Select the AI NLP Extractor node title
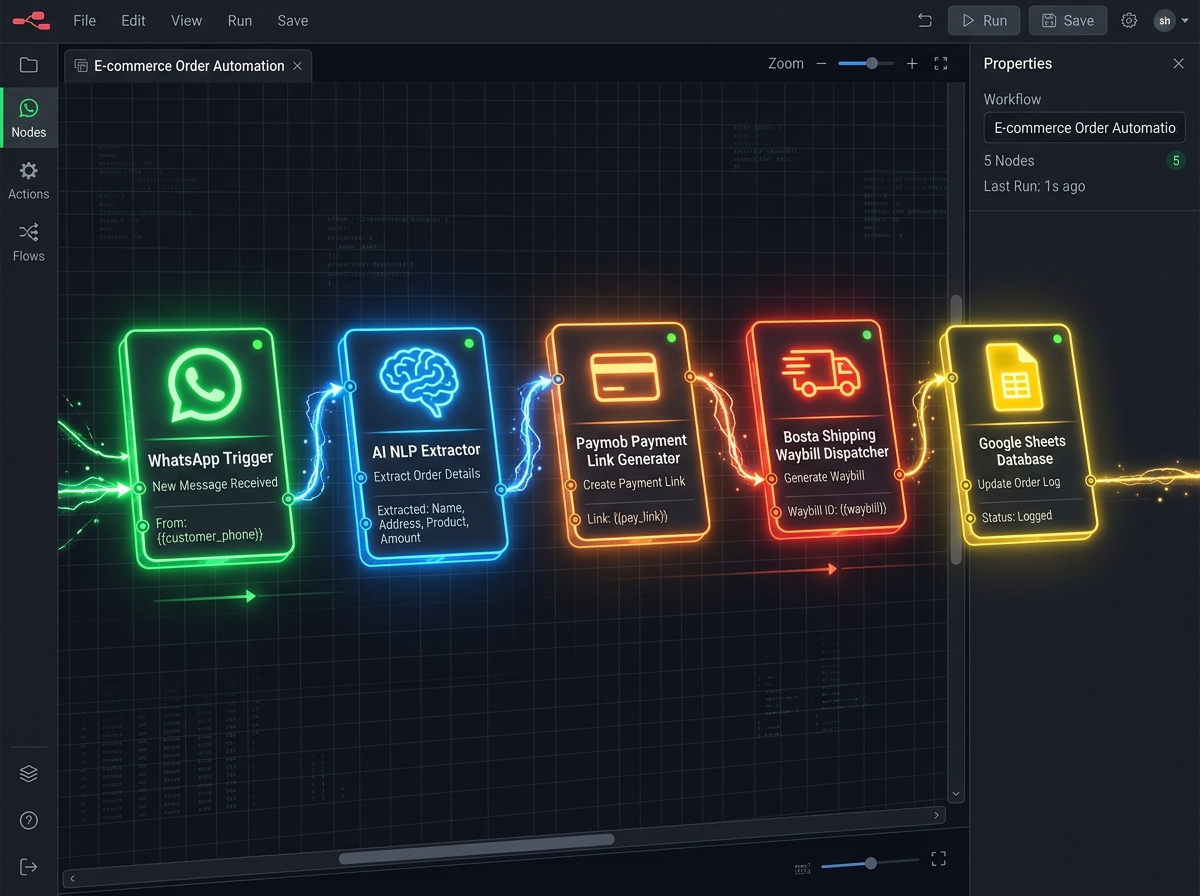The width and height of the screenshot is (1200, 896). pyautogui.click(x=427, y=451)
